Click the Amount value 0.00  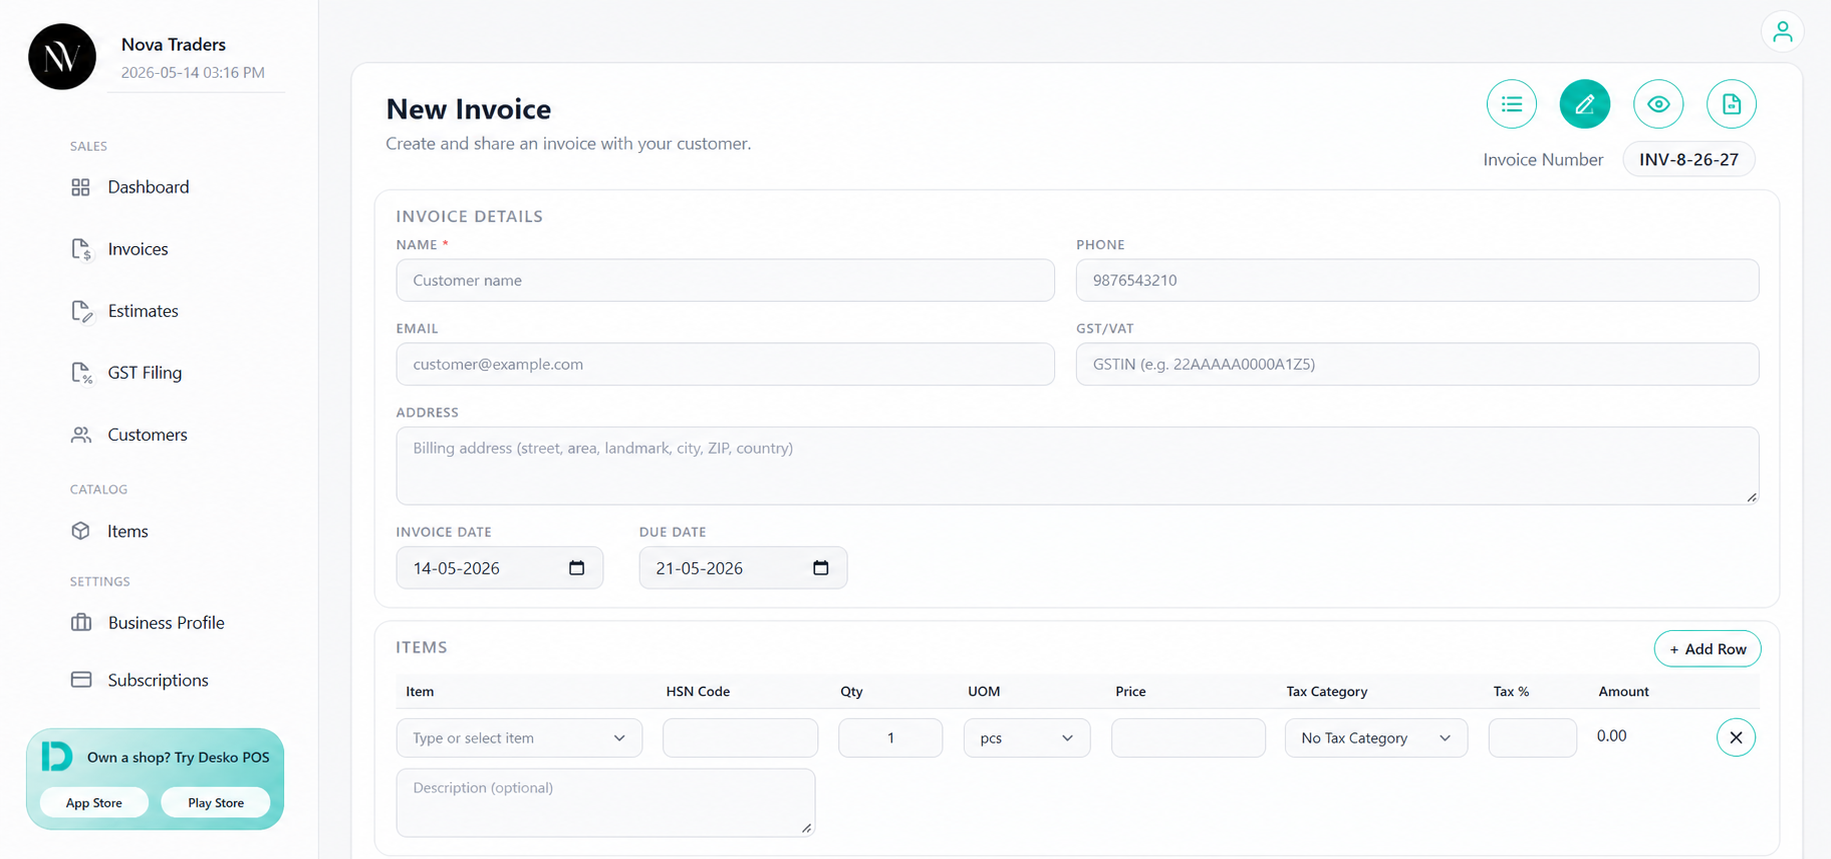[x=1611, y=736]
